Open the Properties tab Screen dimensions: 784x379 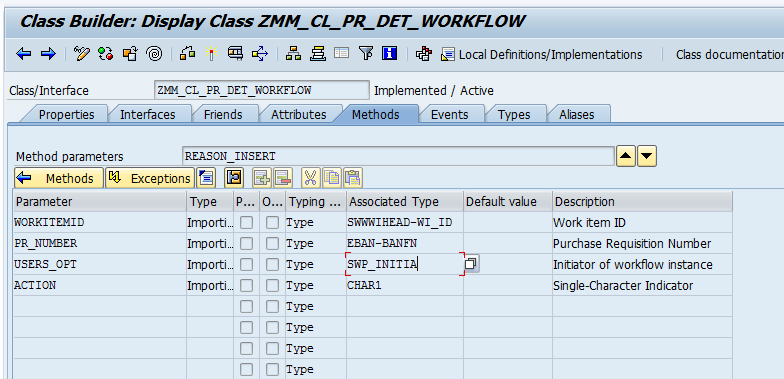coord(66,114)
